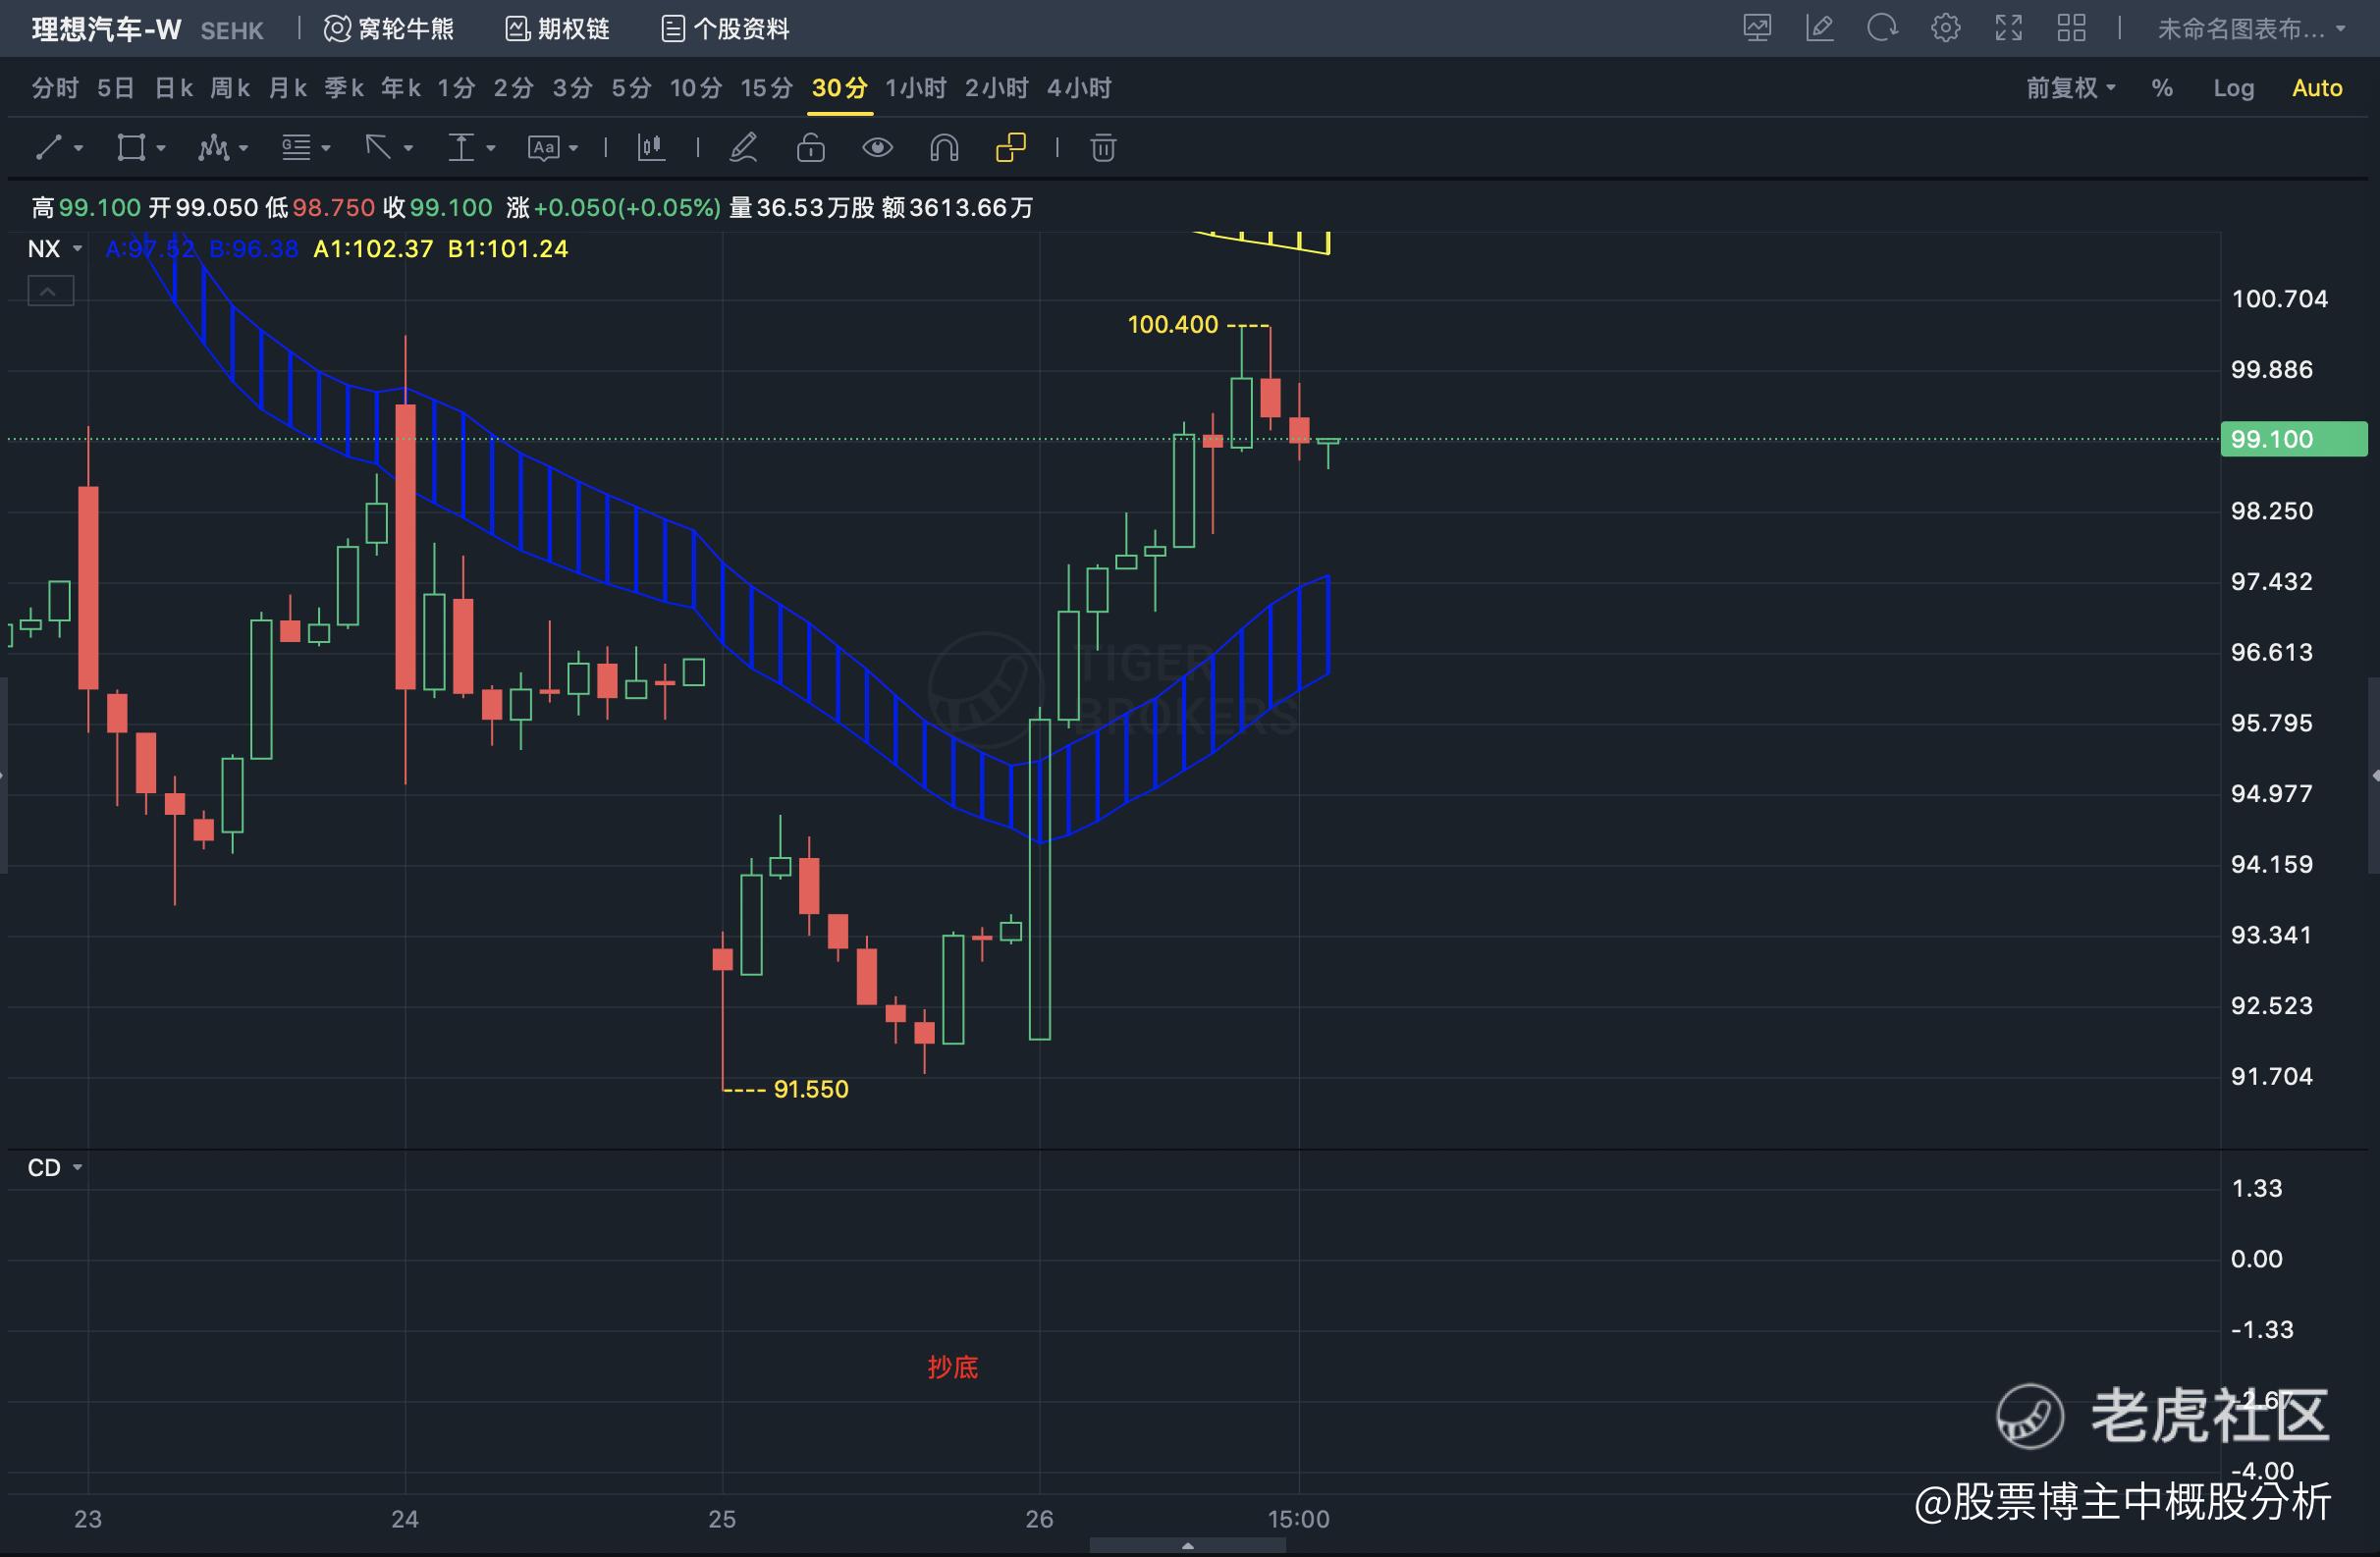Toggle Log scale axis
This screenshot has width=2380, height=1557.
(2233, 88)
